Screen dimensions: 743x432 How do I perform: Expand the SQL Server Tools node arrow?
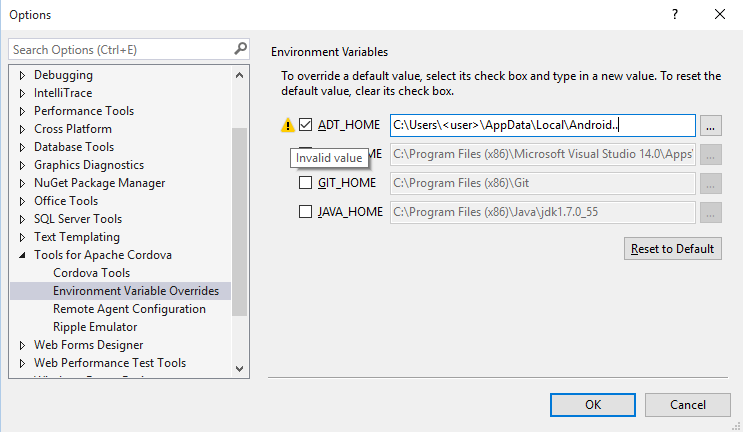[x=22, y=219]
